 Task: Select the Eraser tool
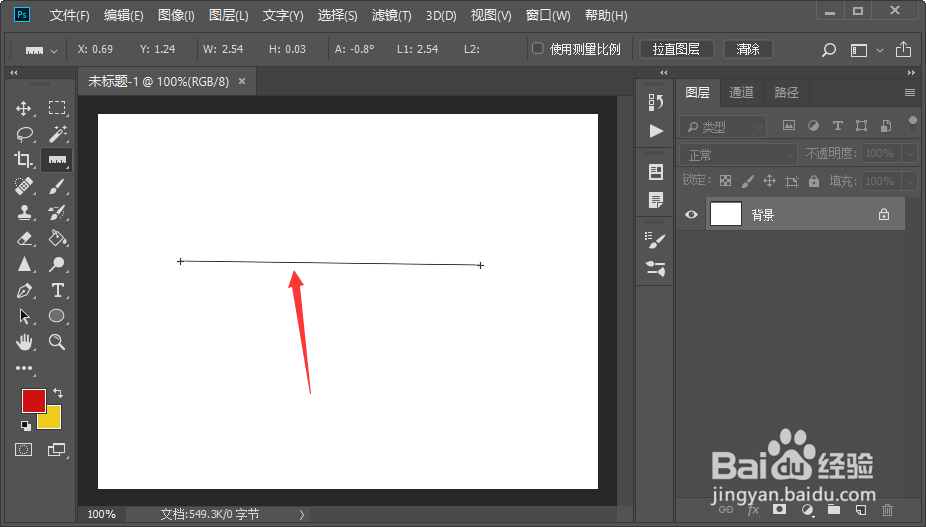(24, 238)
